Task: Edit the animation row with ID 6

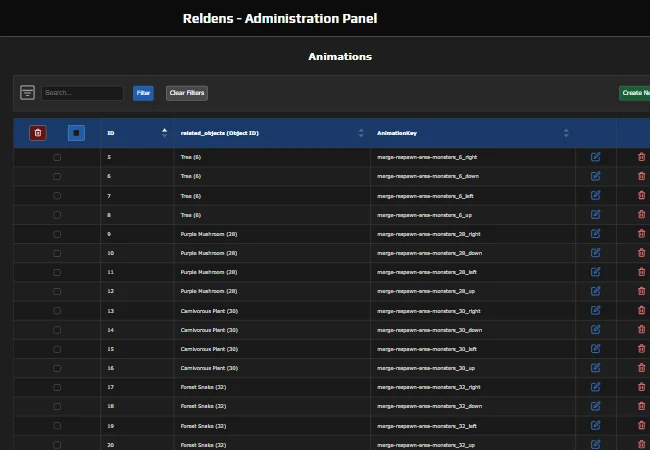Action: (595, 176)
